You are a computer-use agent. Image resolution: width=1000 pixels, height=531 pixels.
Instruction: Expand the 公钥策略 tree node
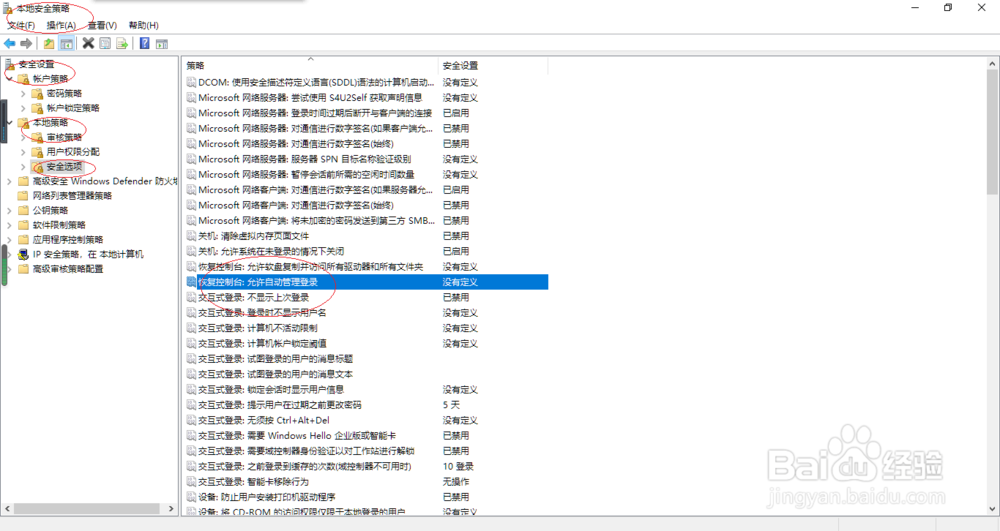[x=10, y=210]
